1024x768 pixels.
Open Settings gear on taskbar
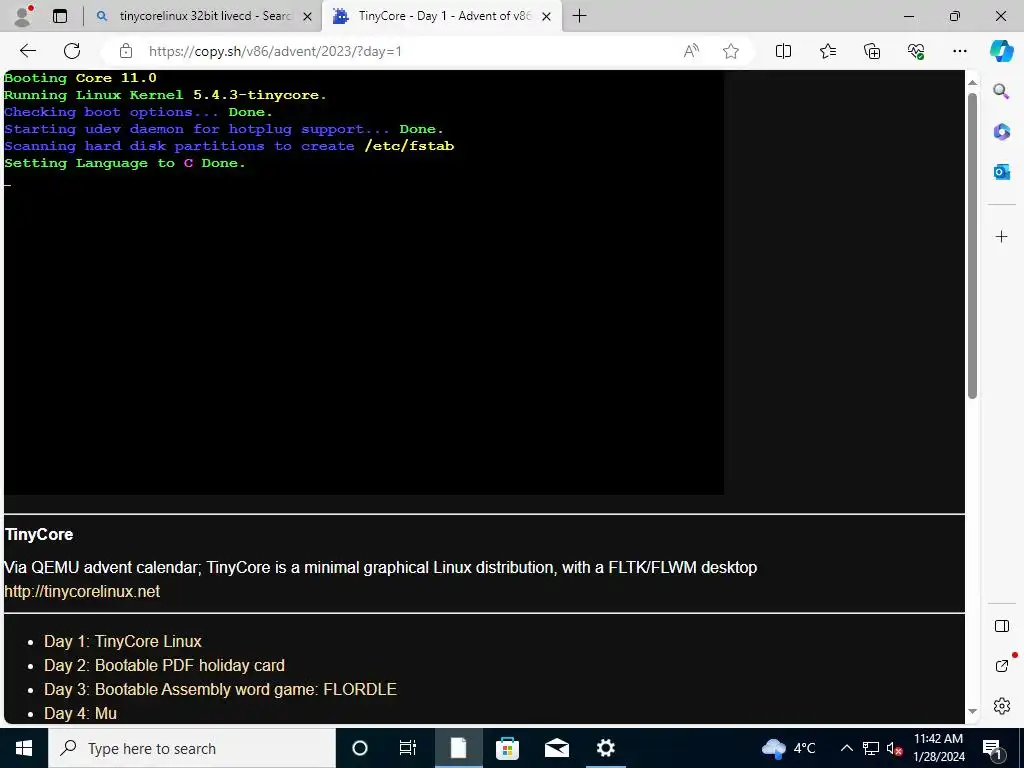pyautogui.click(x=606, y=748)
